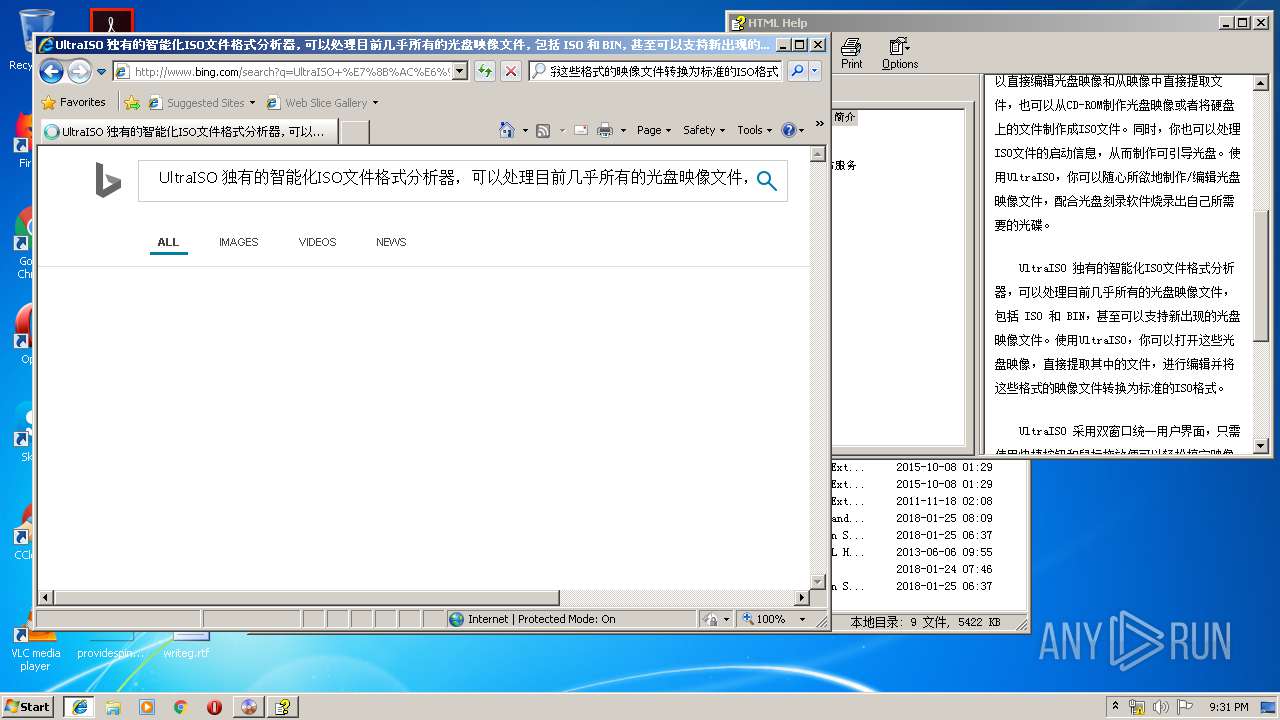Click IE horizontal scrollbar right arrow
The image size is (1280, 720).
[801, 598]
